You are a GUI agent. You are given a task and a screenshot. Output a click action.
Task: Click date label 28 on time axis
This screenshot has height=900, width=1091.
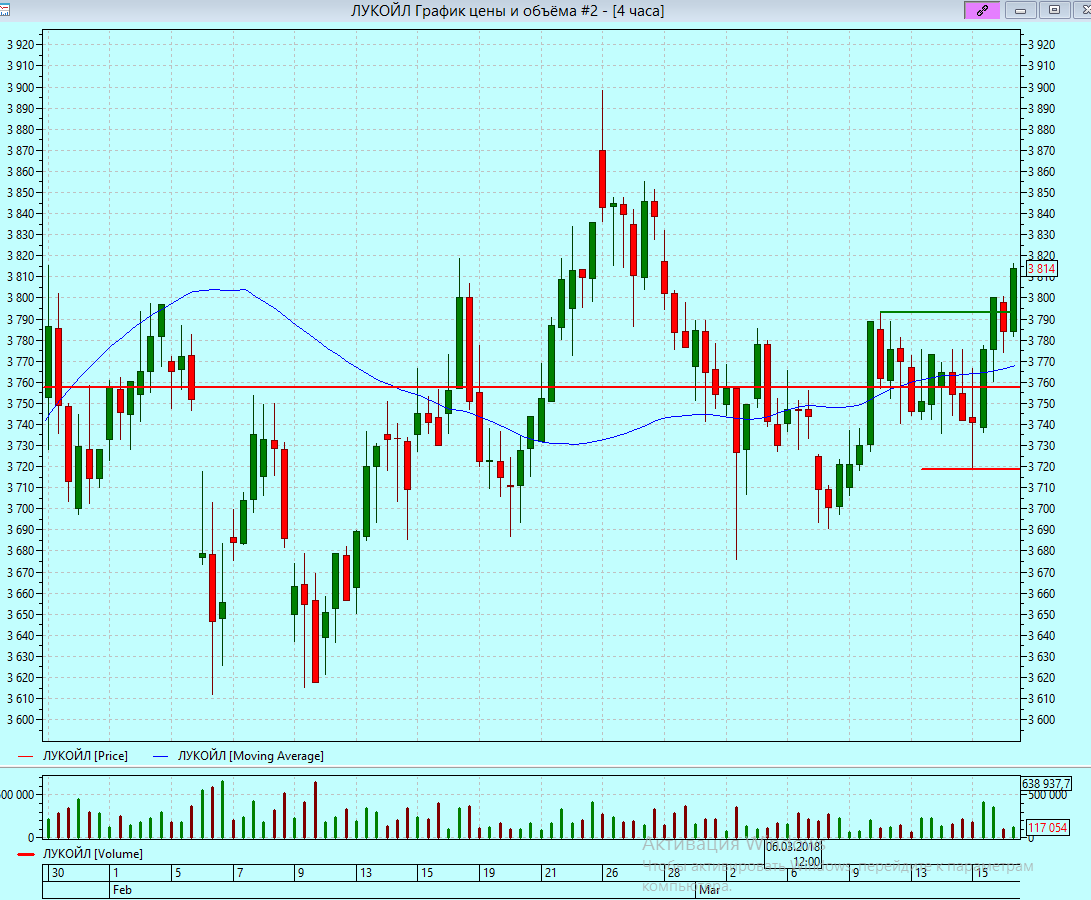click(674, 872)
